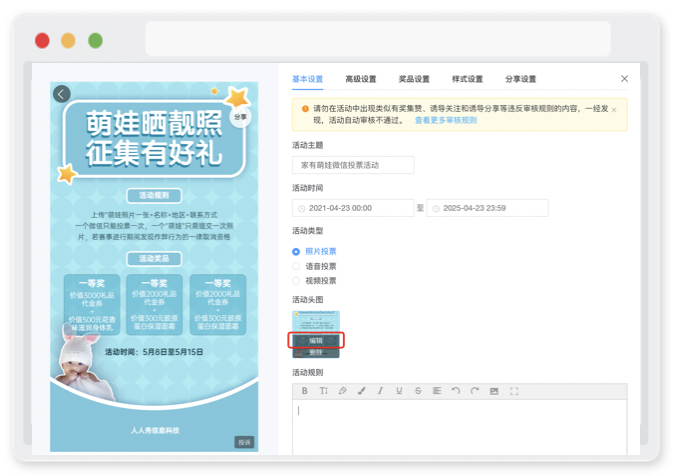Screen dimensions: 674x476
Task: Click the prize card with 价值3000礼品代金券
Action: tap(92, 305)
